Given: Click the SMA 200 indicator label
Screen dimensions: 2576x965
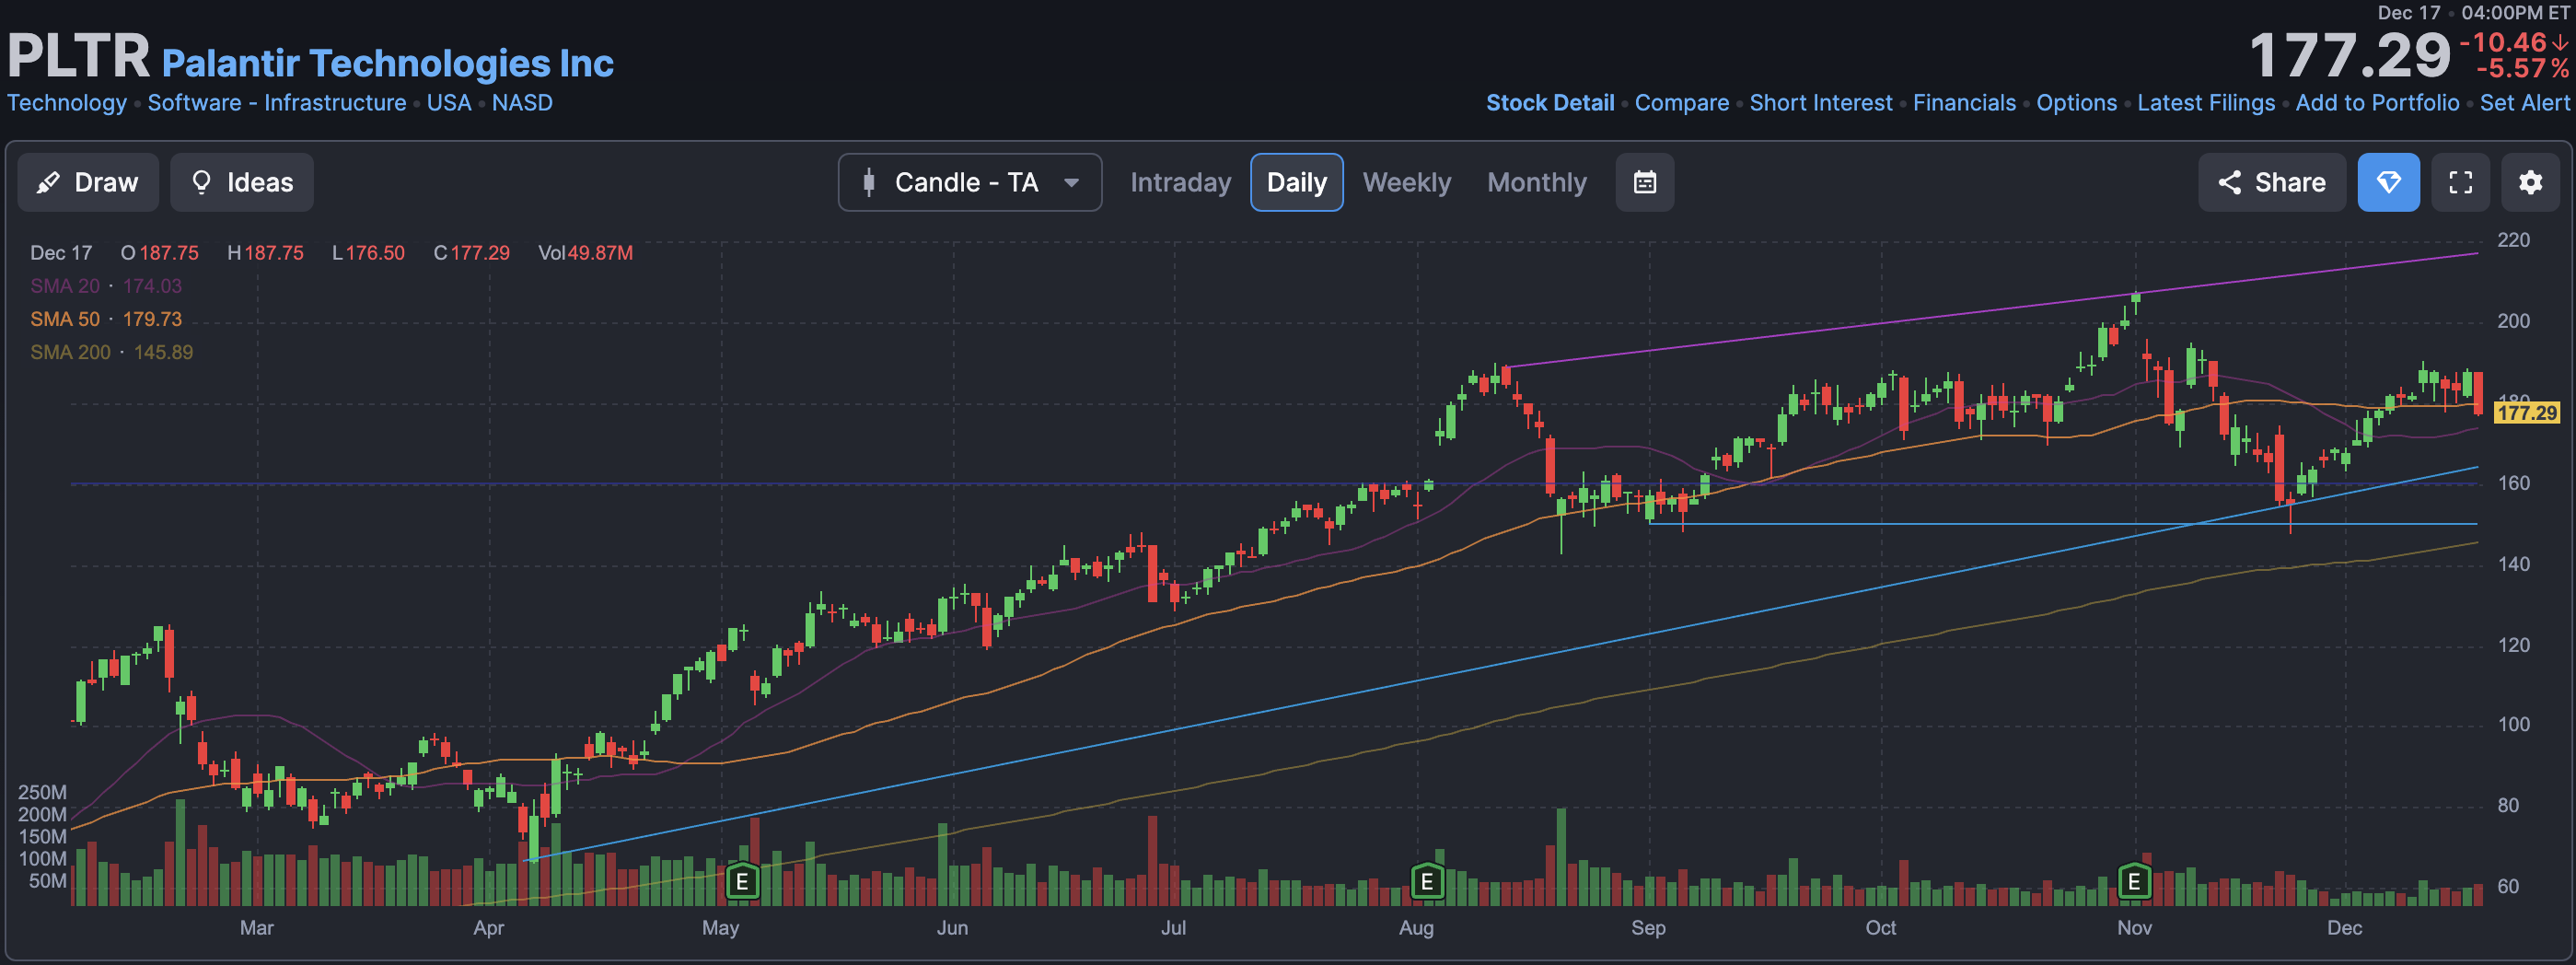Looking at the screenshot, I should coord(70,352).
